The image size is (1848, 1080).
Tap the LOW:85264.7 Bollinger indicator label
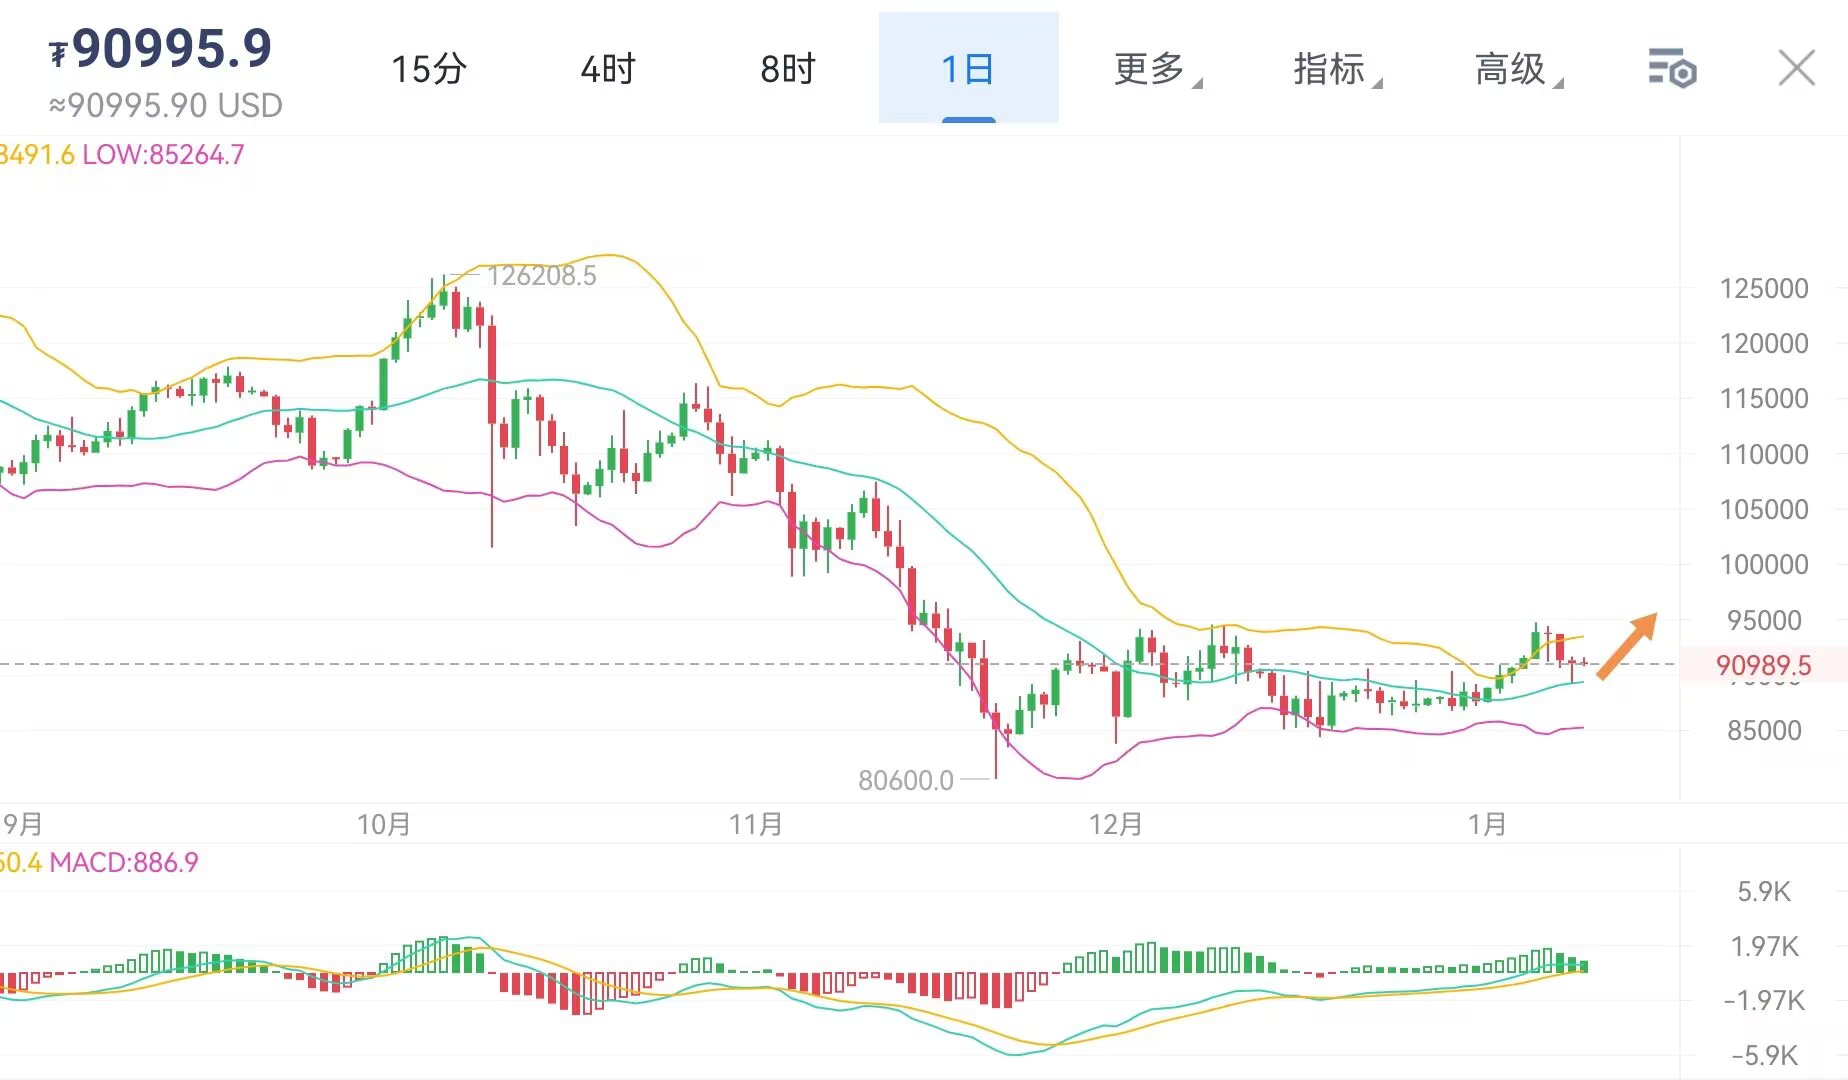coord(163,155)
